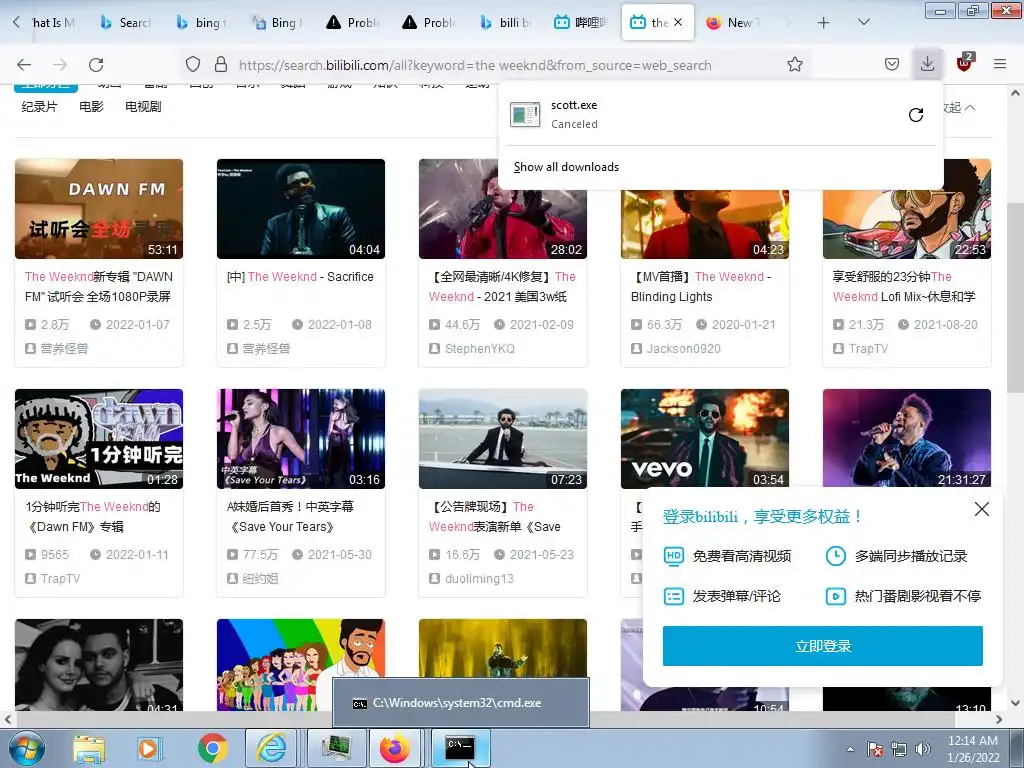Show hidden tray icons arrow
This screenshot has height=768, width=1024.
pyautogui.click(x=850, y=749)
